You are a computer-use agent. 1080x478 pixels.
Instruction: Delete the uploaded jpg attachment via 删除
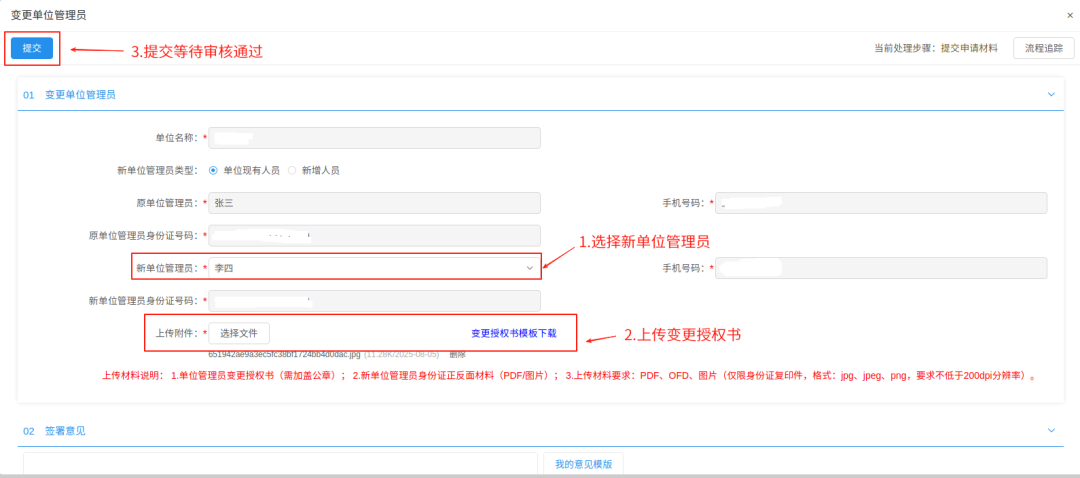[457, 354]
